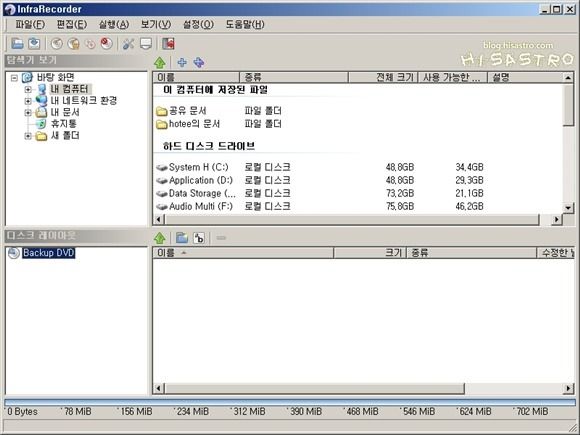580x435 pixels.
Task: Click the Data Storage drive icon
Action: (x=162, y=193)
